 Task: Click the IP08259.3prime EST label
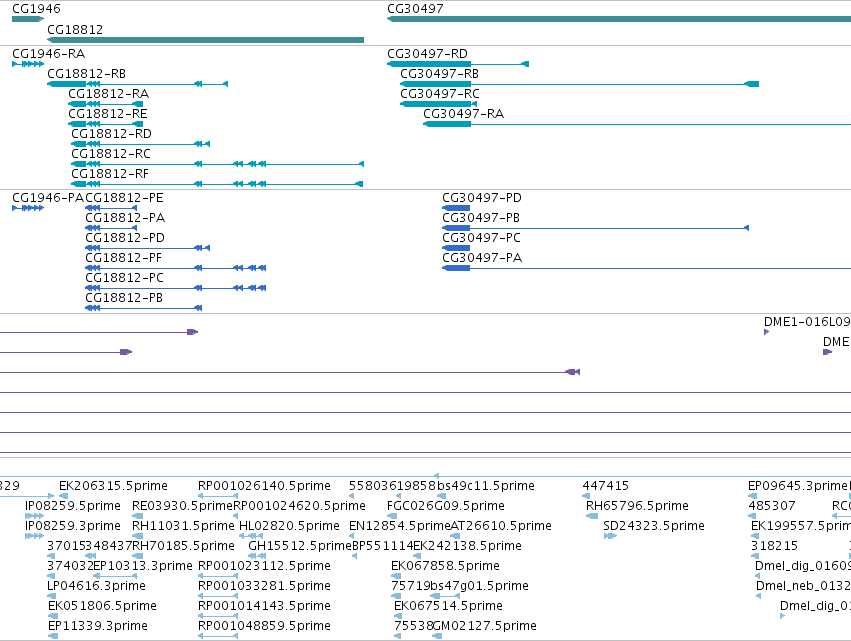pyautogui.click(x=73, y=526)
